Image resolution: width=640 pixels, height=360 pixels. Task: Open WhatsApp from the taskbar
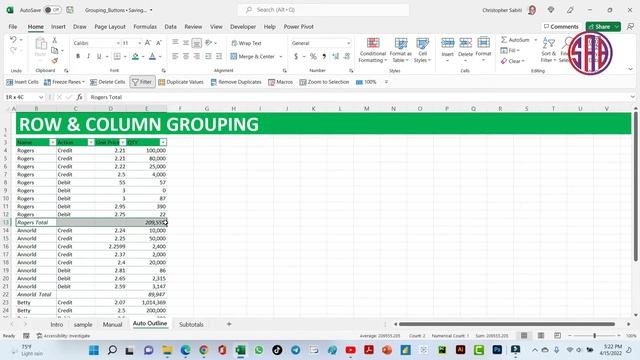(259, 350)
